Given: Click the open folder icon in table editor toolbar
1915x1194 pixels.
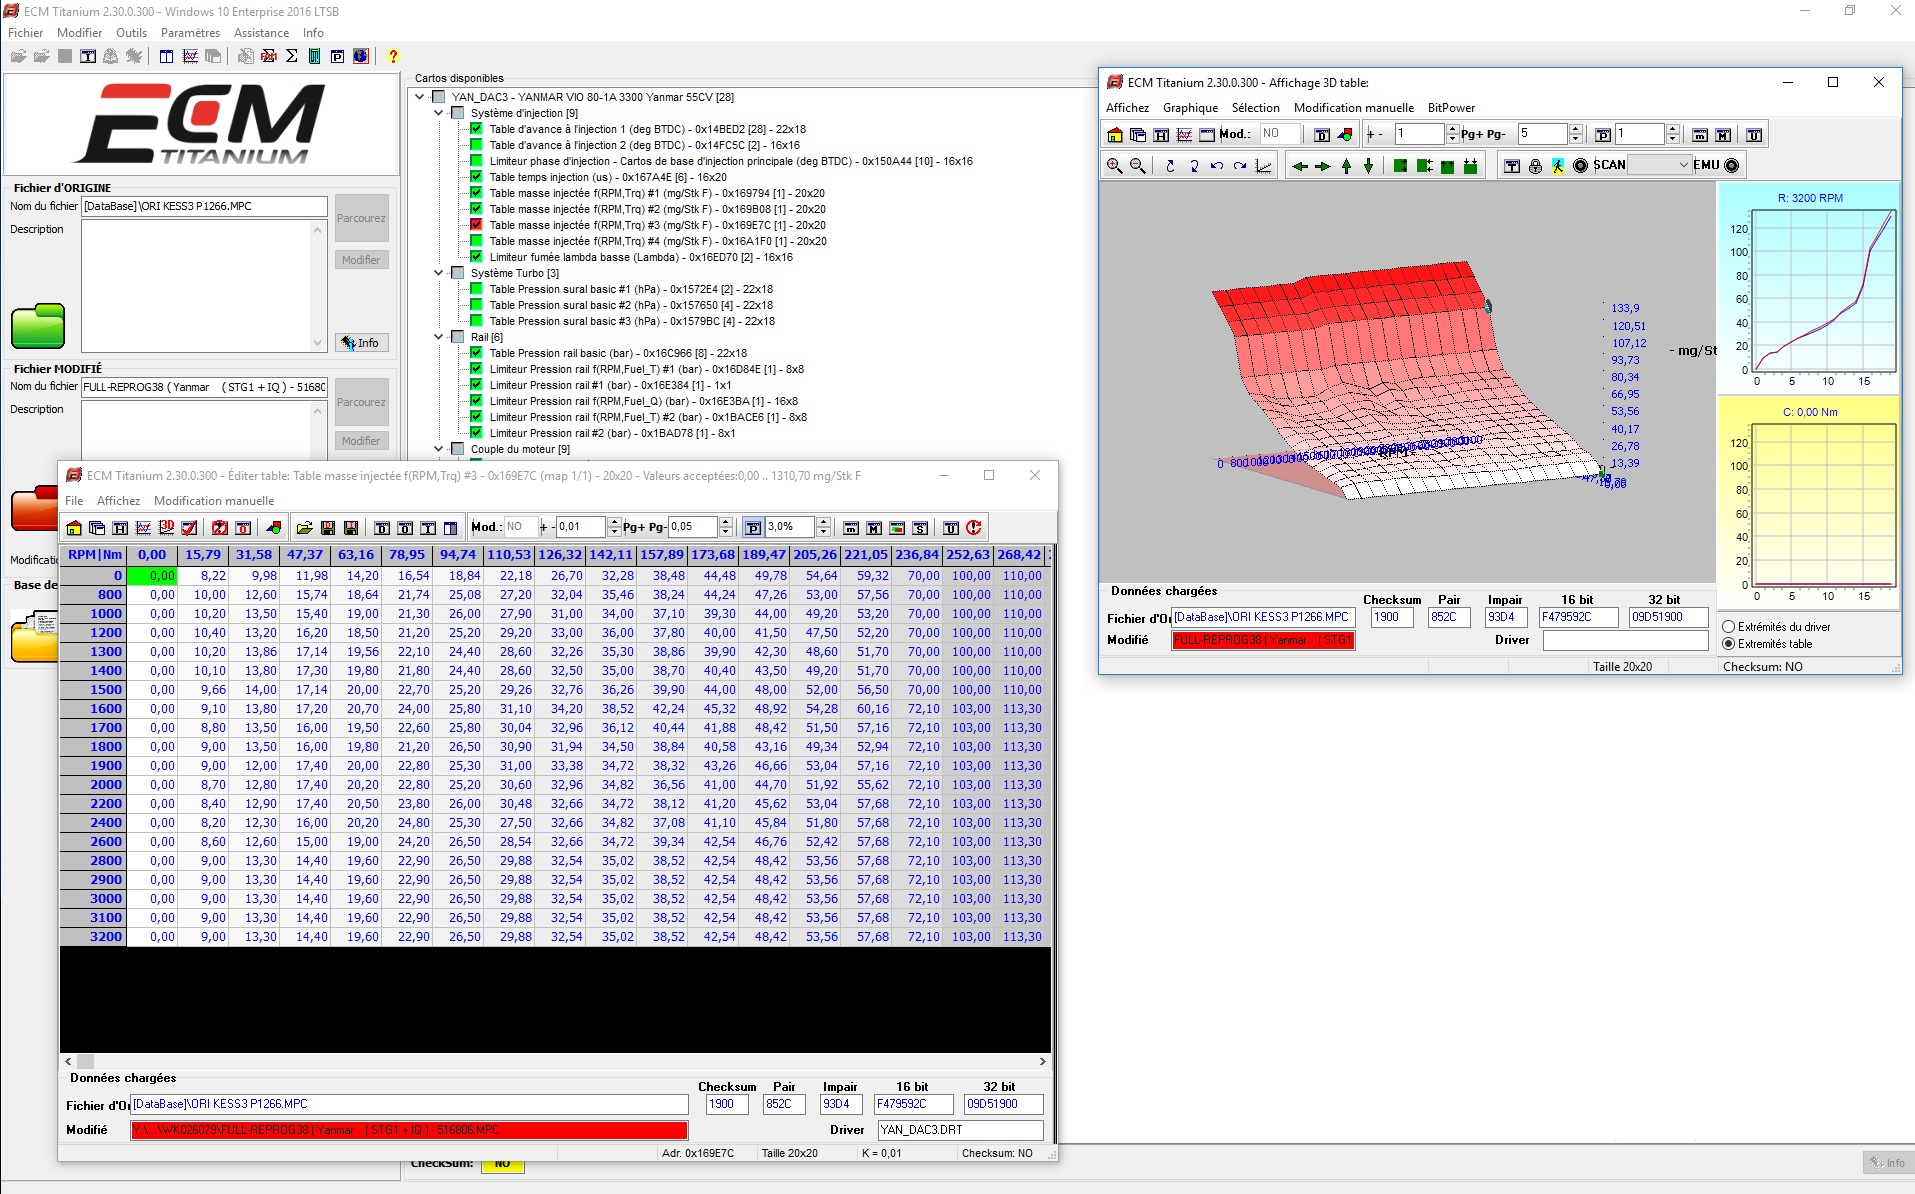Looking at the screenshot, I should pos(304,527).
